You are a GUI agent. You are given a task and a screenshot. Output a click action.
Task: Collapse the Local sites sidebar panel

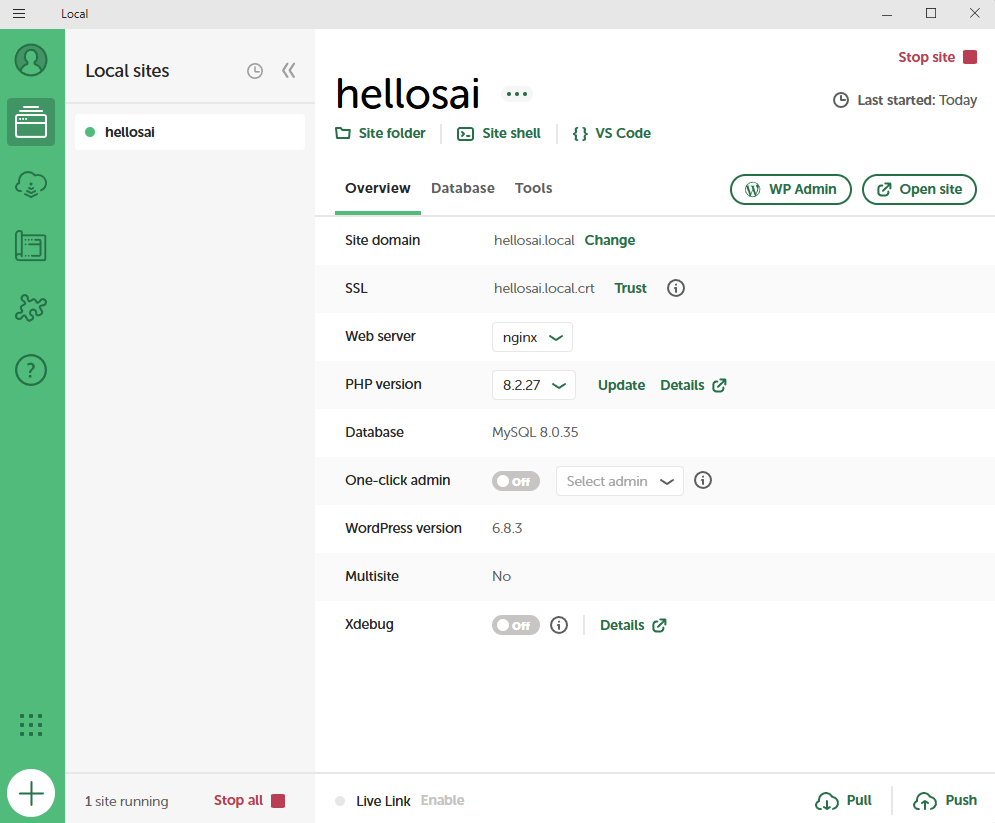[x=289, y=70]
